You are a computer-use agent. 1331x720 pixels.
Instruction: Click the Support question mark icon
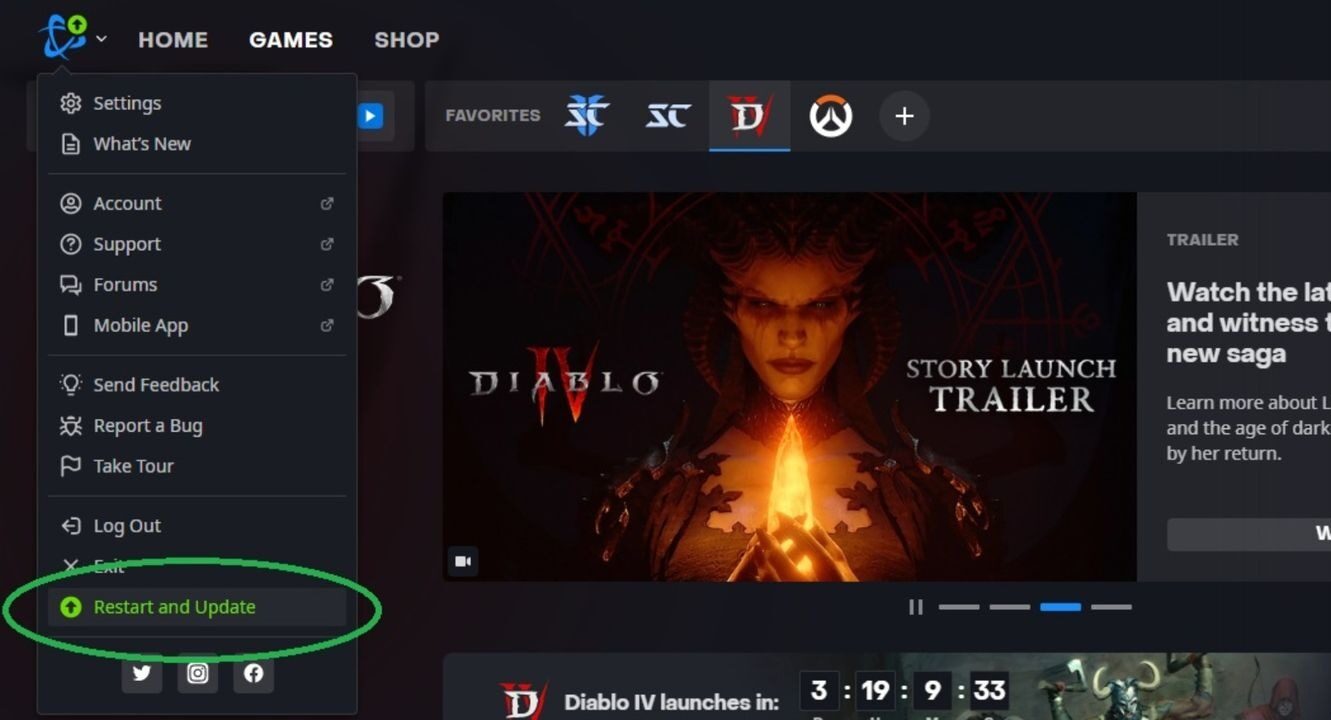point(70,244)
